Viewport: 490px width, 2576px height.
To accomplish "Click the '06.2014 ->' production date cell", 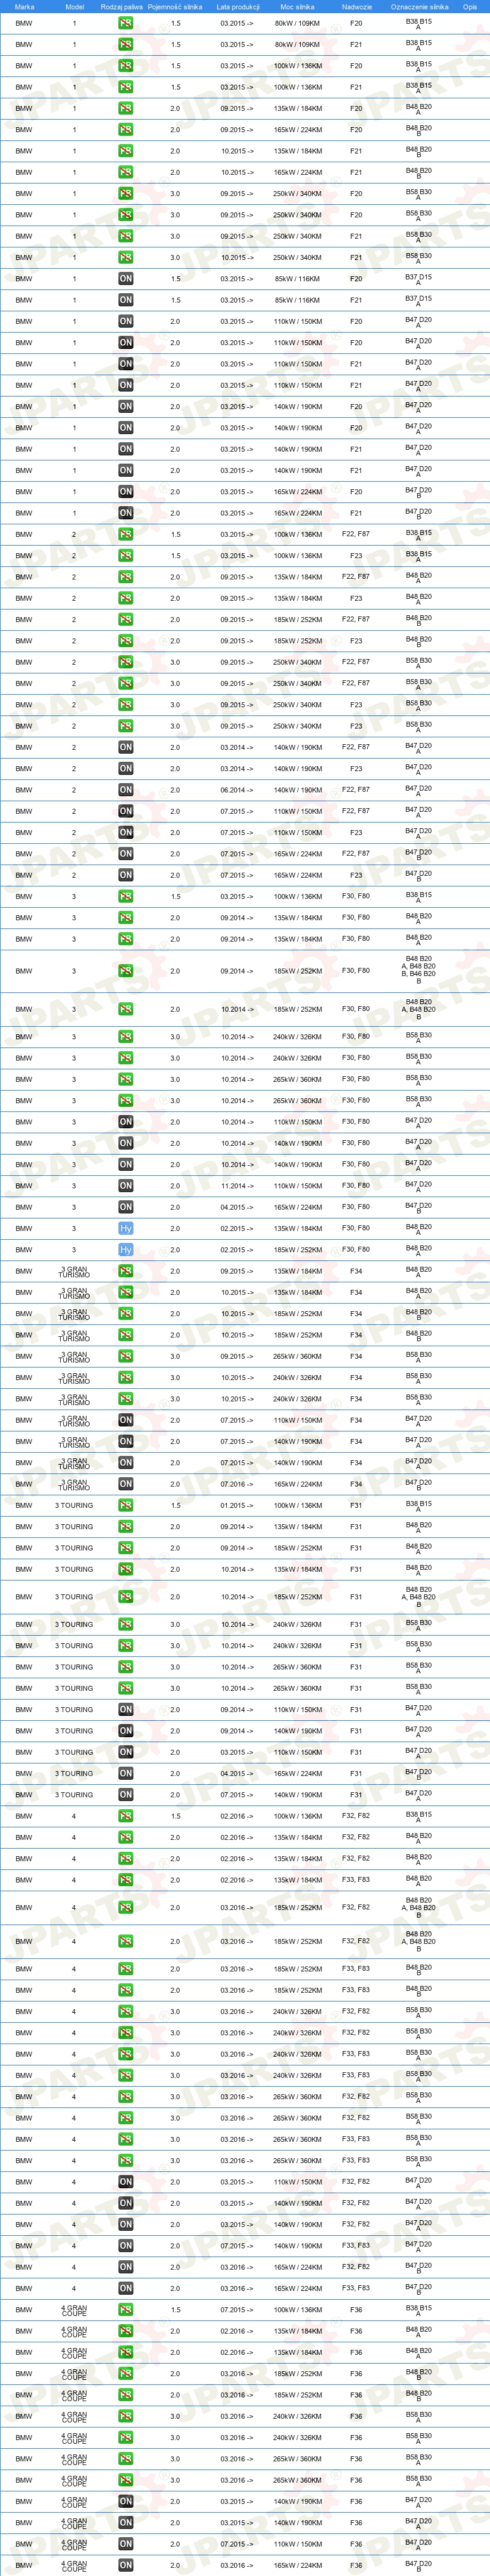I will pyautogui.click(x=237, y=790).
